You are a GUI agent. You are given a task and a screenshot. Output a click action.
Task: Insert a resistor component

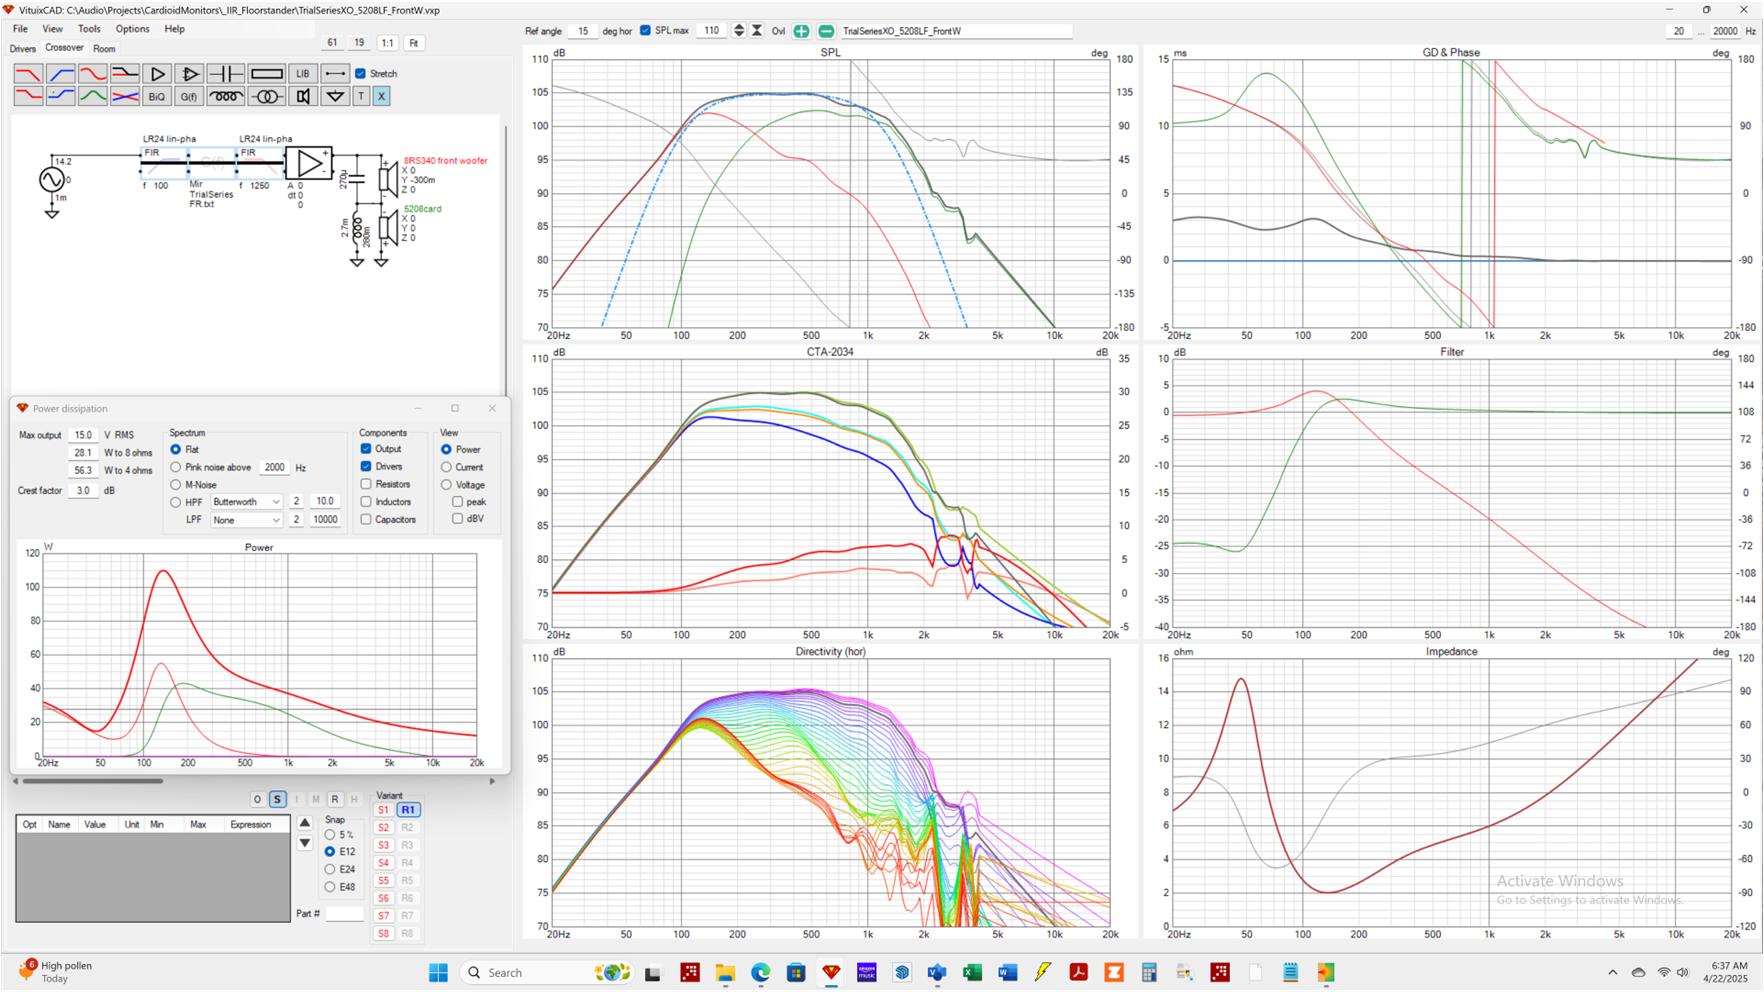266,74
